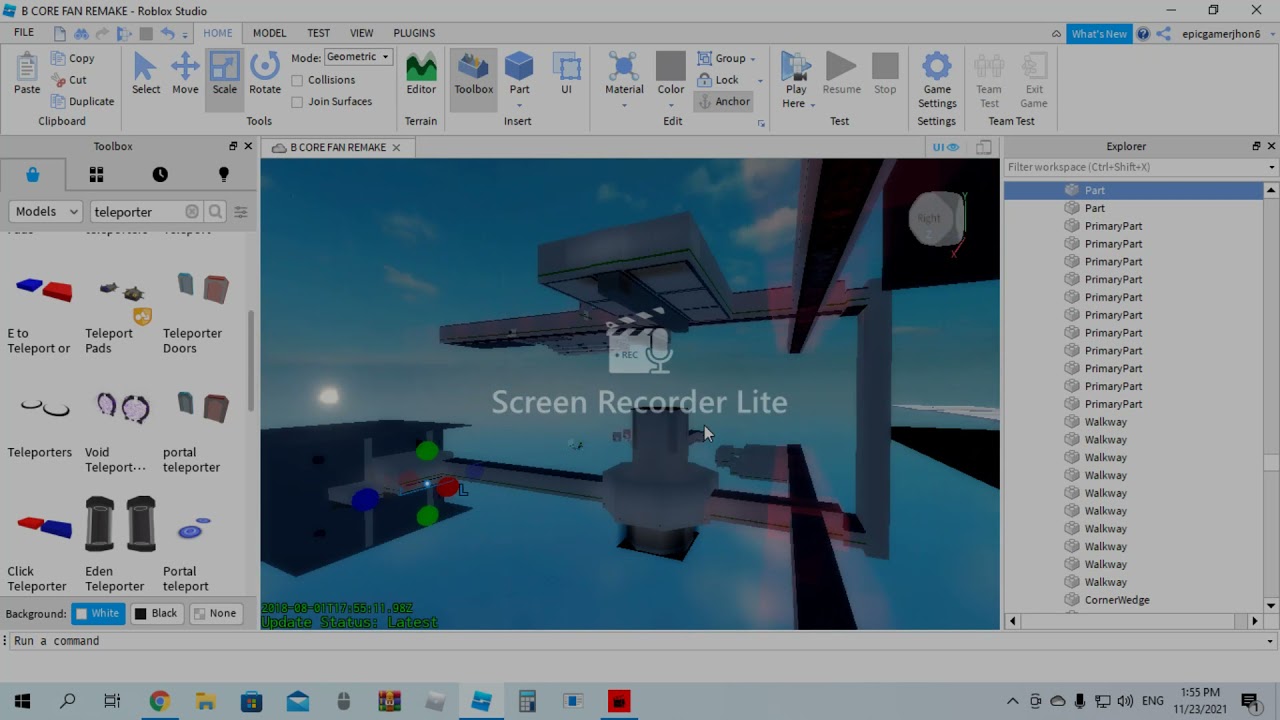Switch to the VIEW ribbon tab
The width and height of the screenshot is (1280, 720).
tap(362, 33)
